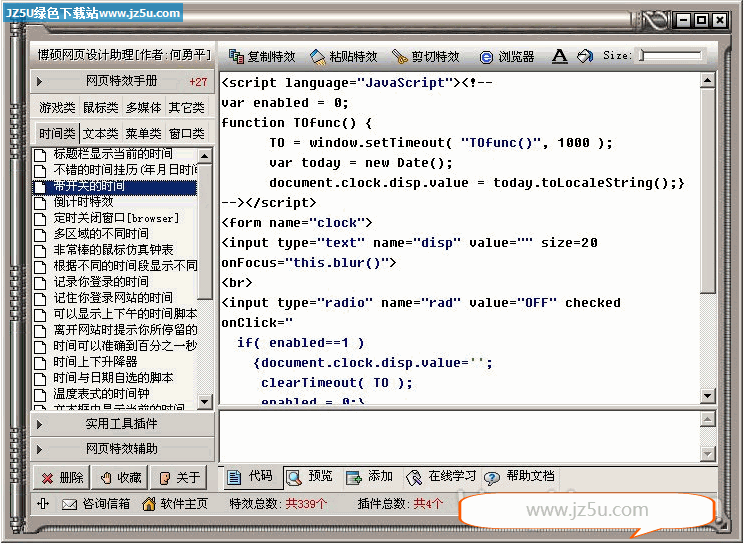Select 记住你登录网站的时间 list item
Viewport: 744px width, 544px height.
point(114,298)
